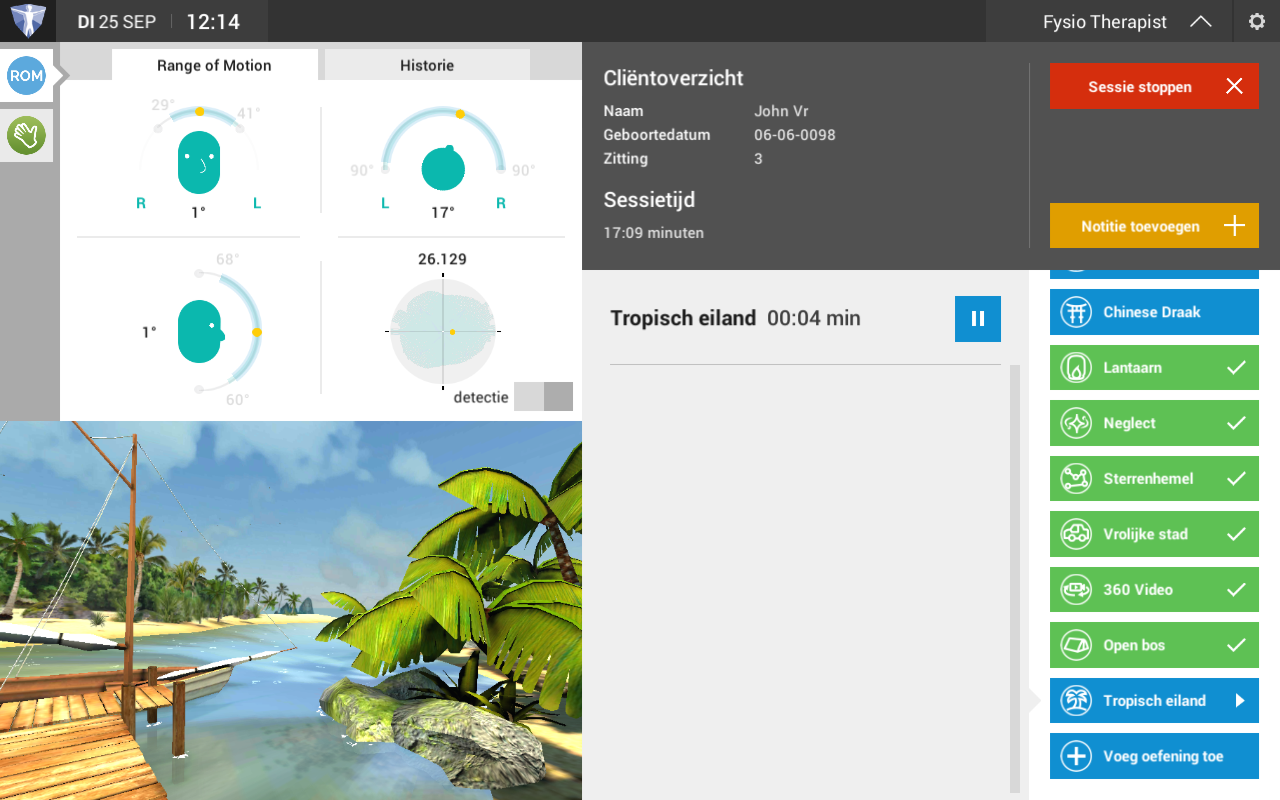The height and width of the screenshot is (800, 1280).
Task: Click the X icon on Sessie stoppen
Action: point(1235,86)
